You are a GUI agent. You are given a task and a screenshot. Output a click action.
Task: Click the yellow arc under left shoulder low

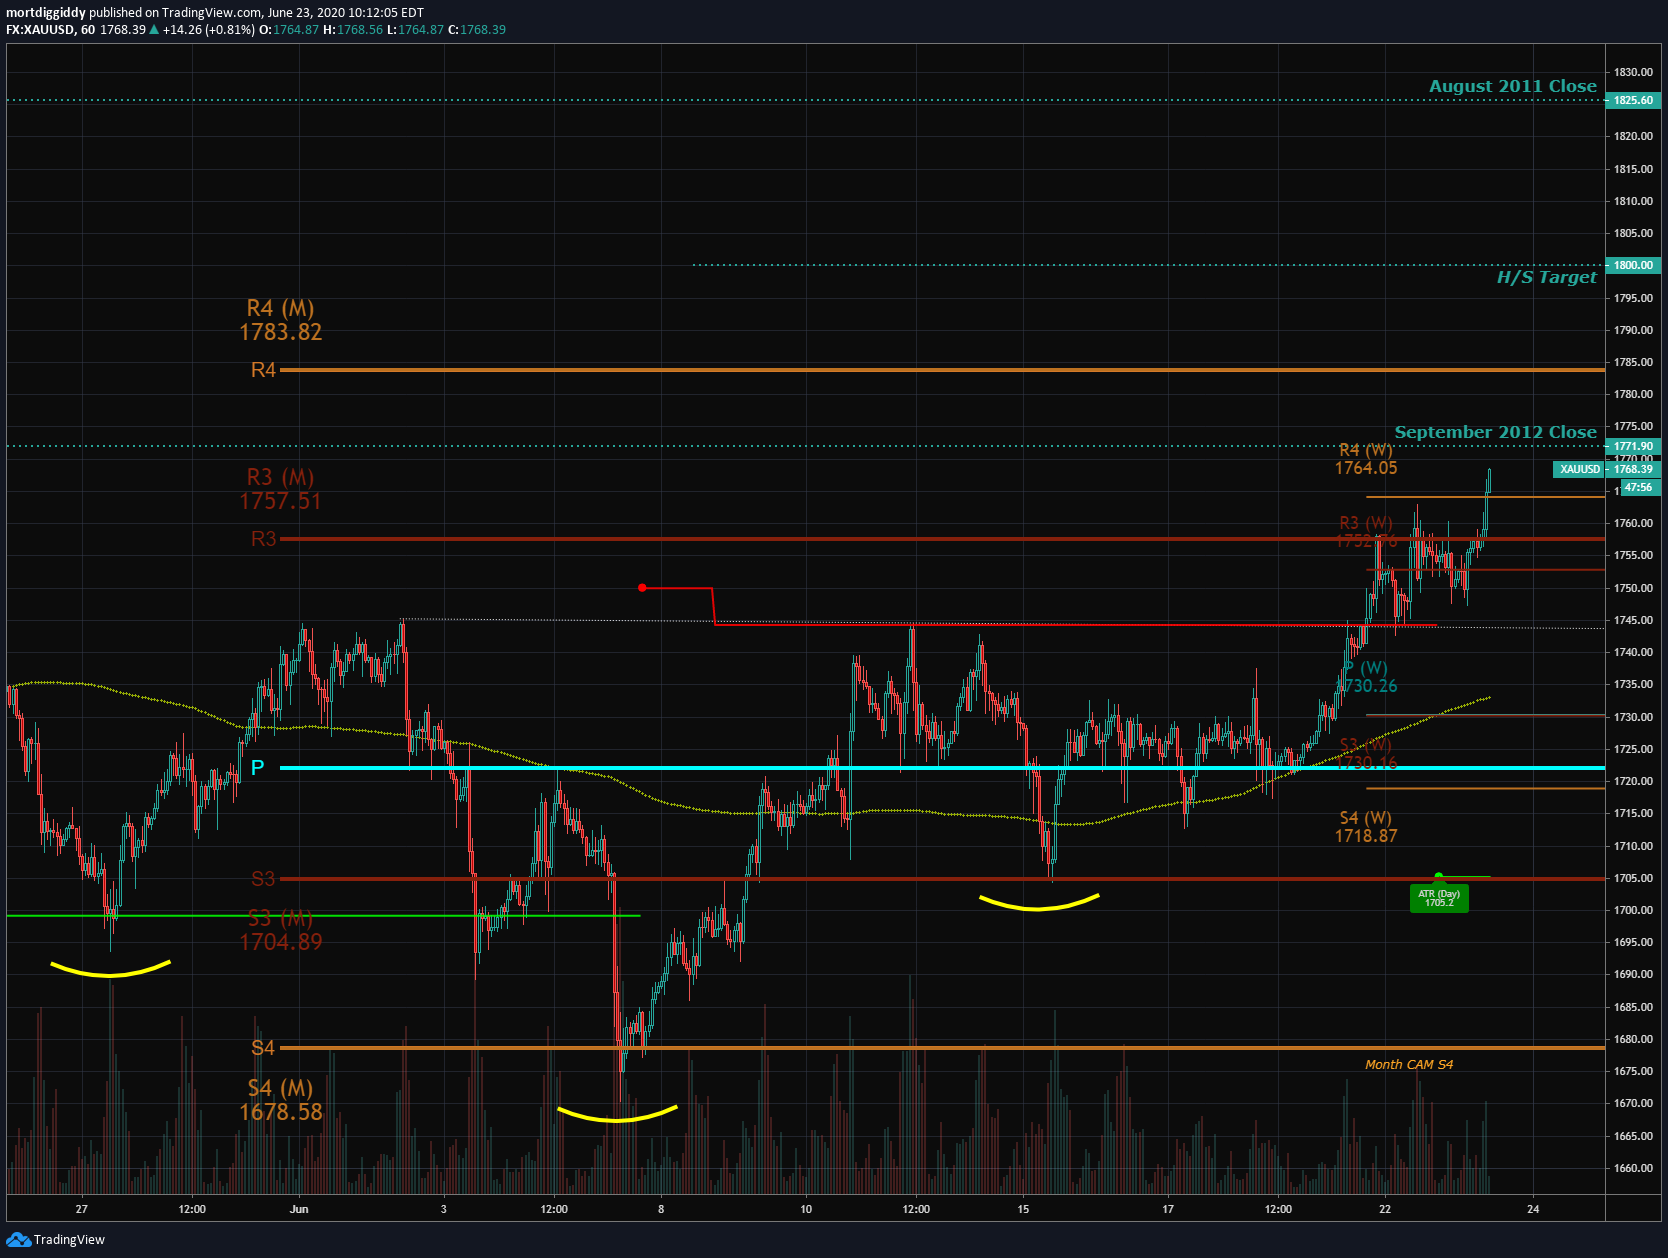coord(111,969)
